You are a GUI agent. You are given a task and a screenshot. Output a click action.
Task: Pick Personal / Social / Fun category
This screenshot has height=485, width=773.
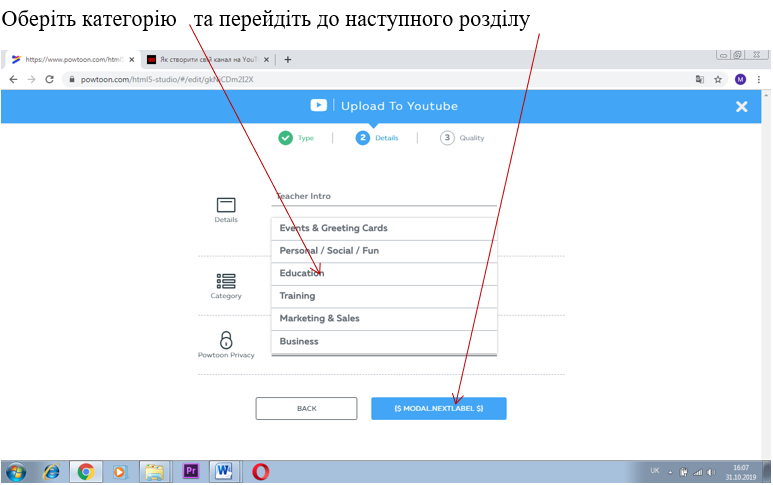click(x=384, y=251)
